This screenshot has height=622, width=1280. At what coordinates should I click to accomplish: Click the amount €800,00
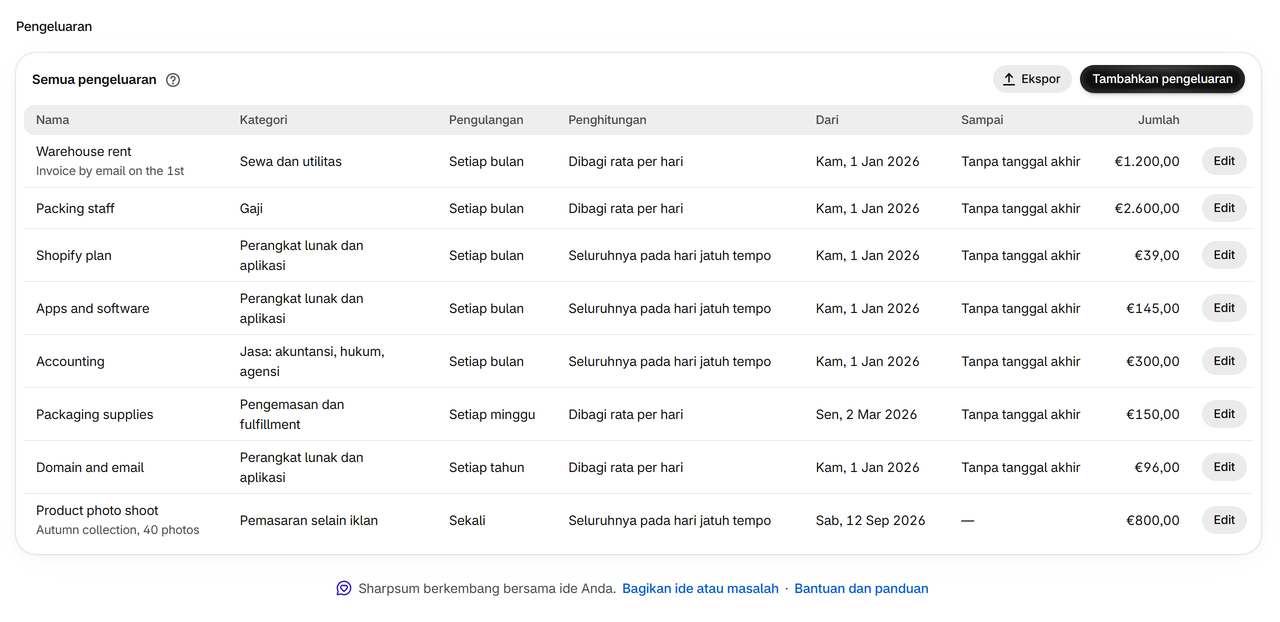tap(1153, 521)
